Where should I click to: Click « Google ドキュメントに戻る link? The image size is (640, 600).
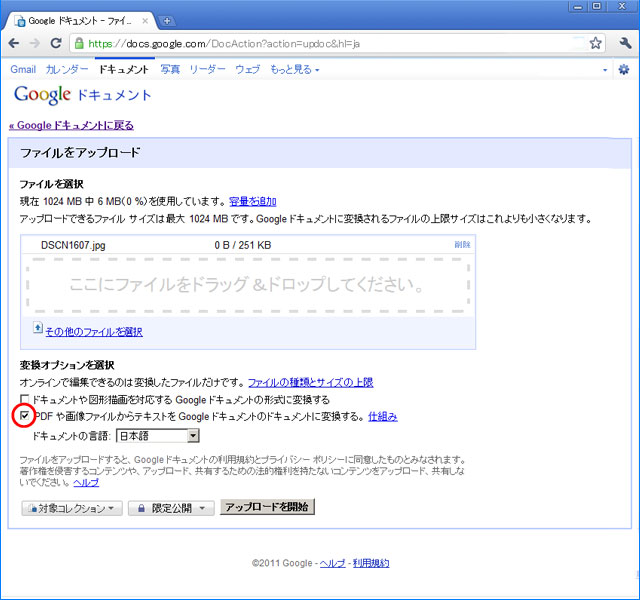(x=71, y=125)
